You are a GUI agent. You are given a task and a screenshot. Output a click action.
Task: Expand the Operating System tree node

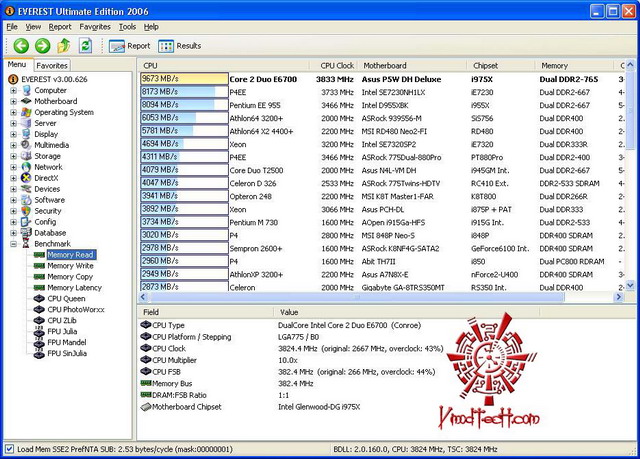(x=13, y=113)
